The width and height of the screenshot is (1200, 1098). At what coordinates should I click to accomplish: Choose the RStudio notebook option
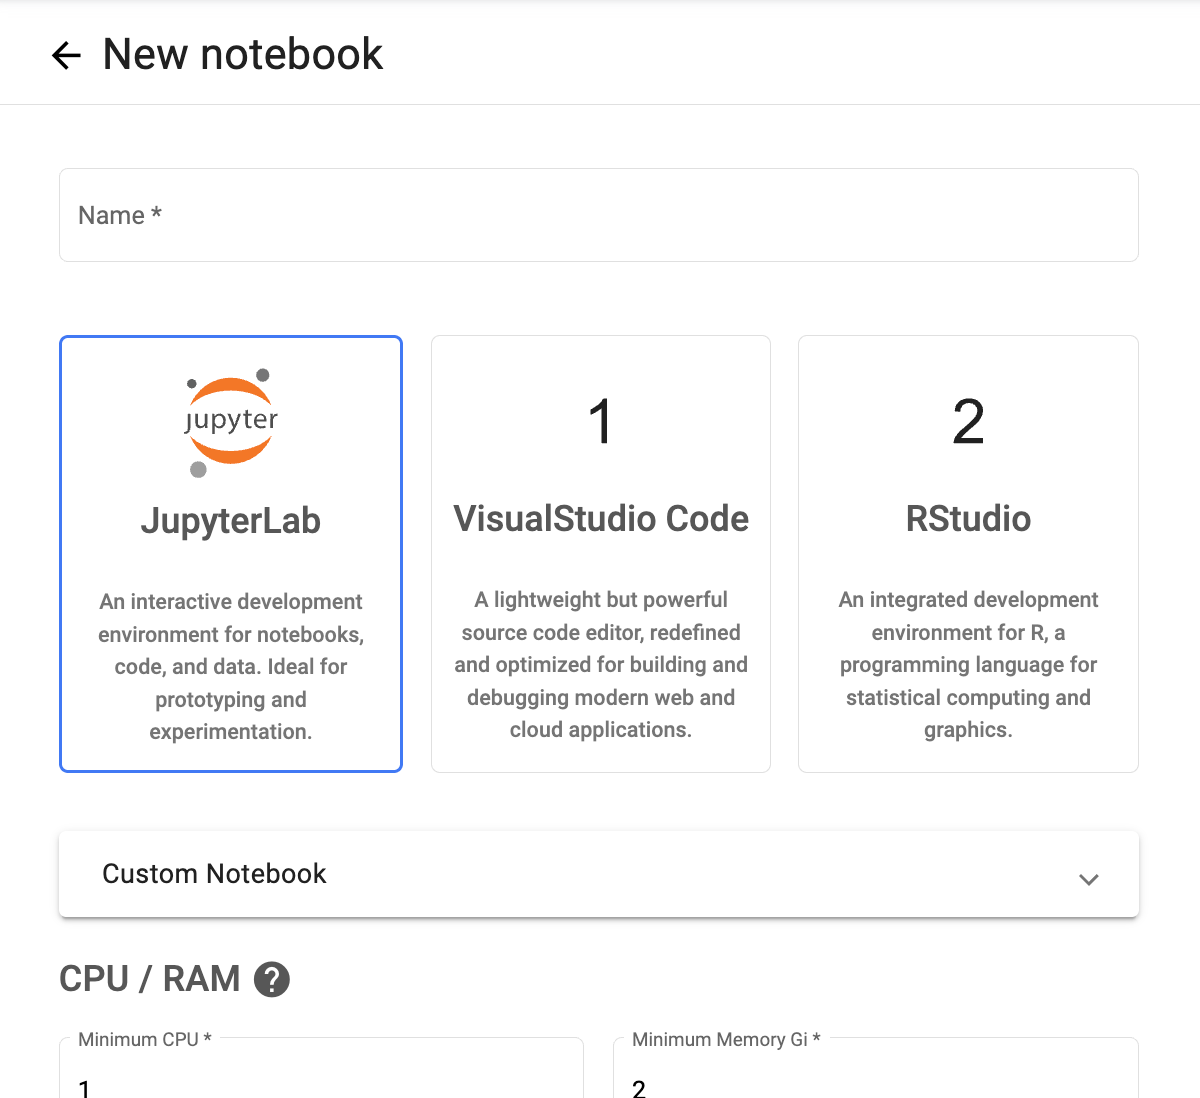(x=968, y=554)
